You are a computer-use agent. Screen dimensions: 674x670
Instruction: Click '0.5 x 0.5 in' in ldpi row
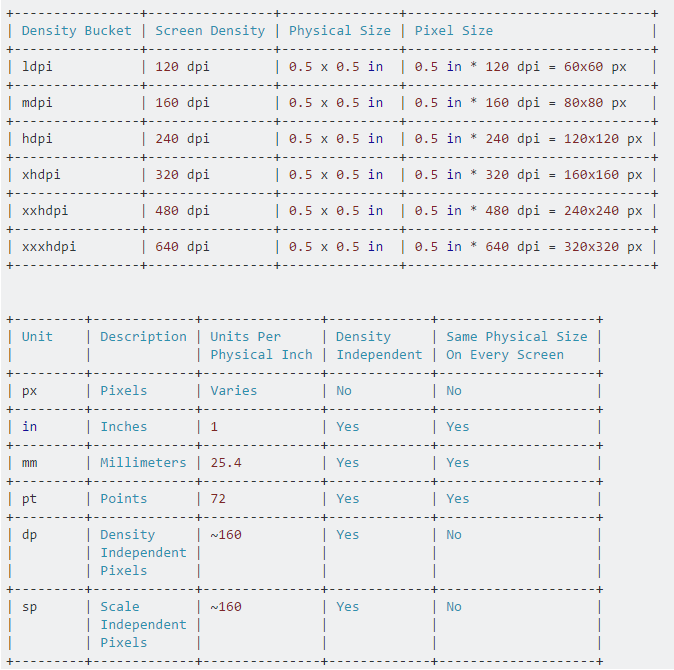336,67
